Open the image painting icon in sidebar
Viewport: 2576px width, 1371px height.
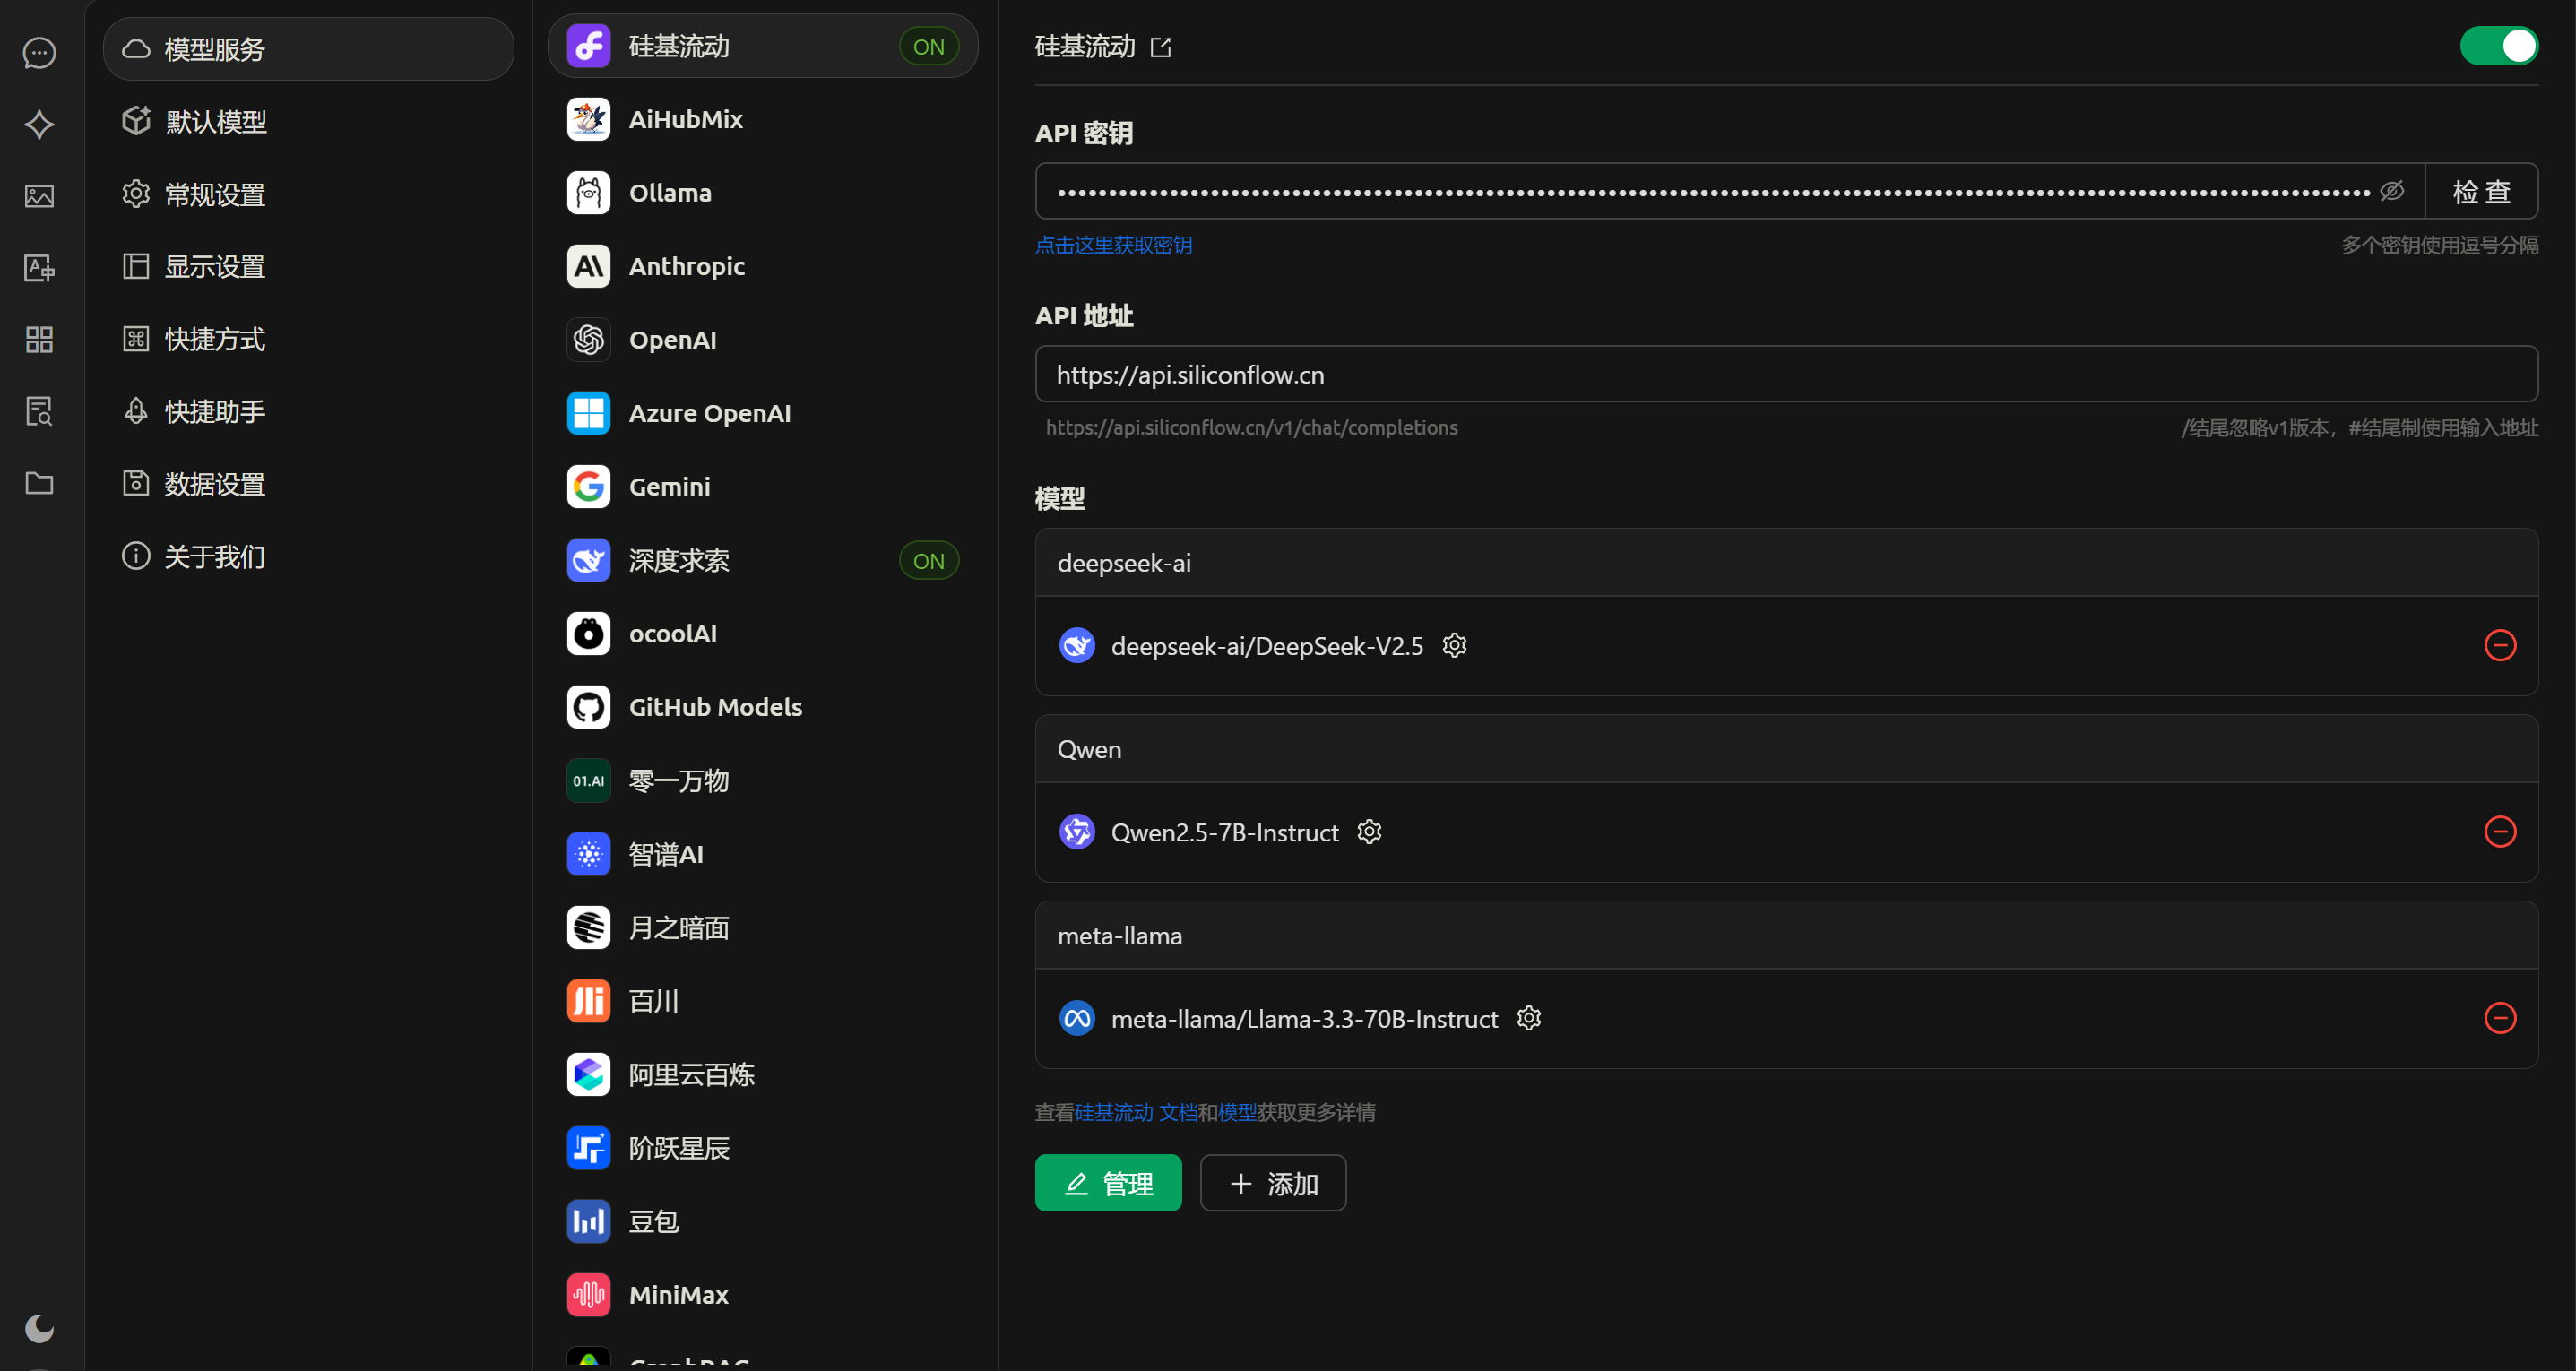point(39,196)
